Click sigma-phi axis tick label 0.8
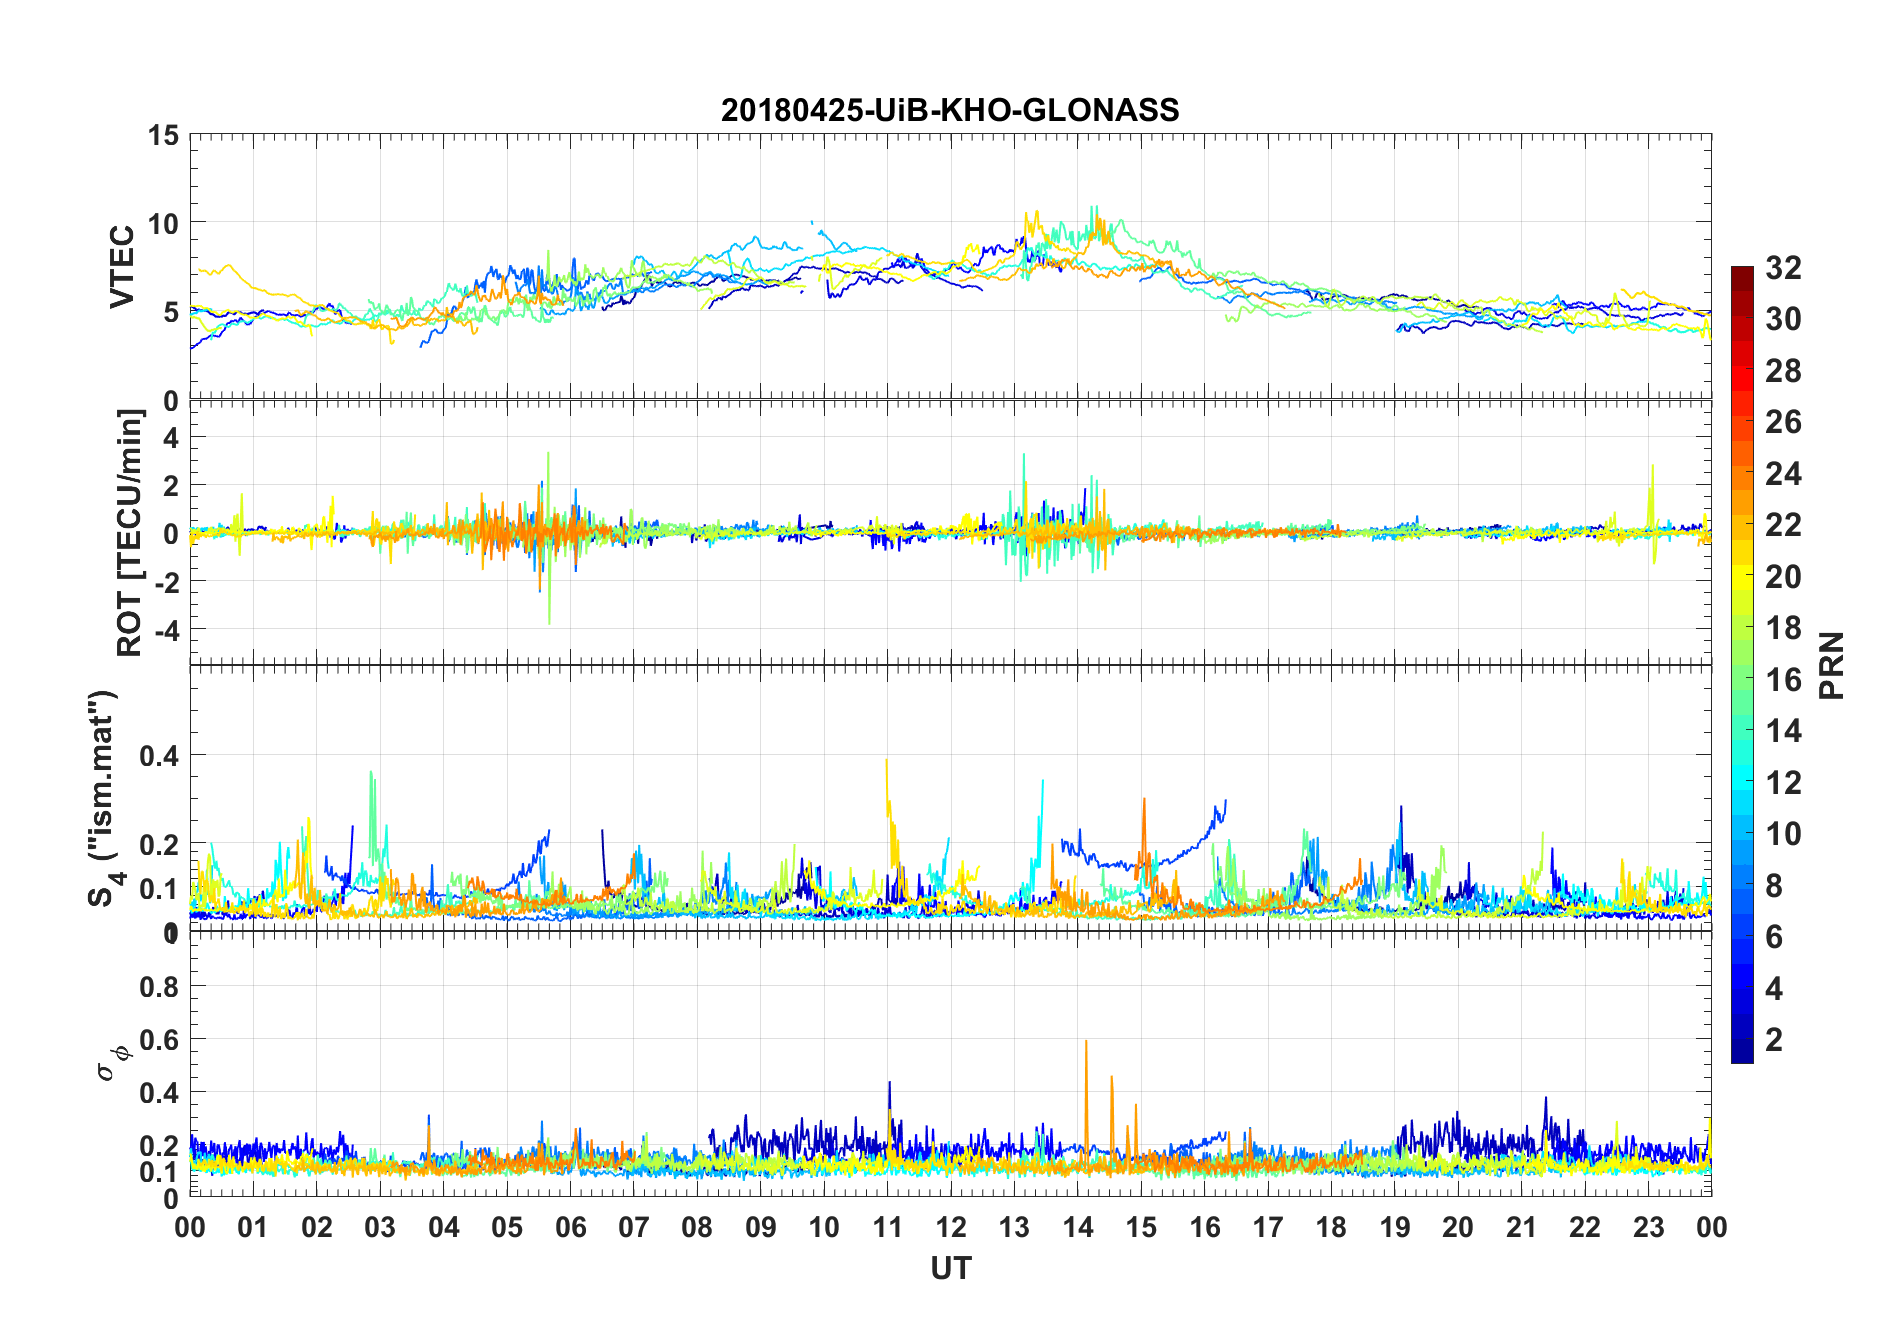Screen dimensions: 1902x1330 coord(160,987)
